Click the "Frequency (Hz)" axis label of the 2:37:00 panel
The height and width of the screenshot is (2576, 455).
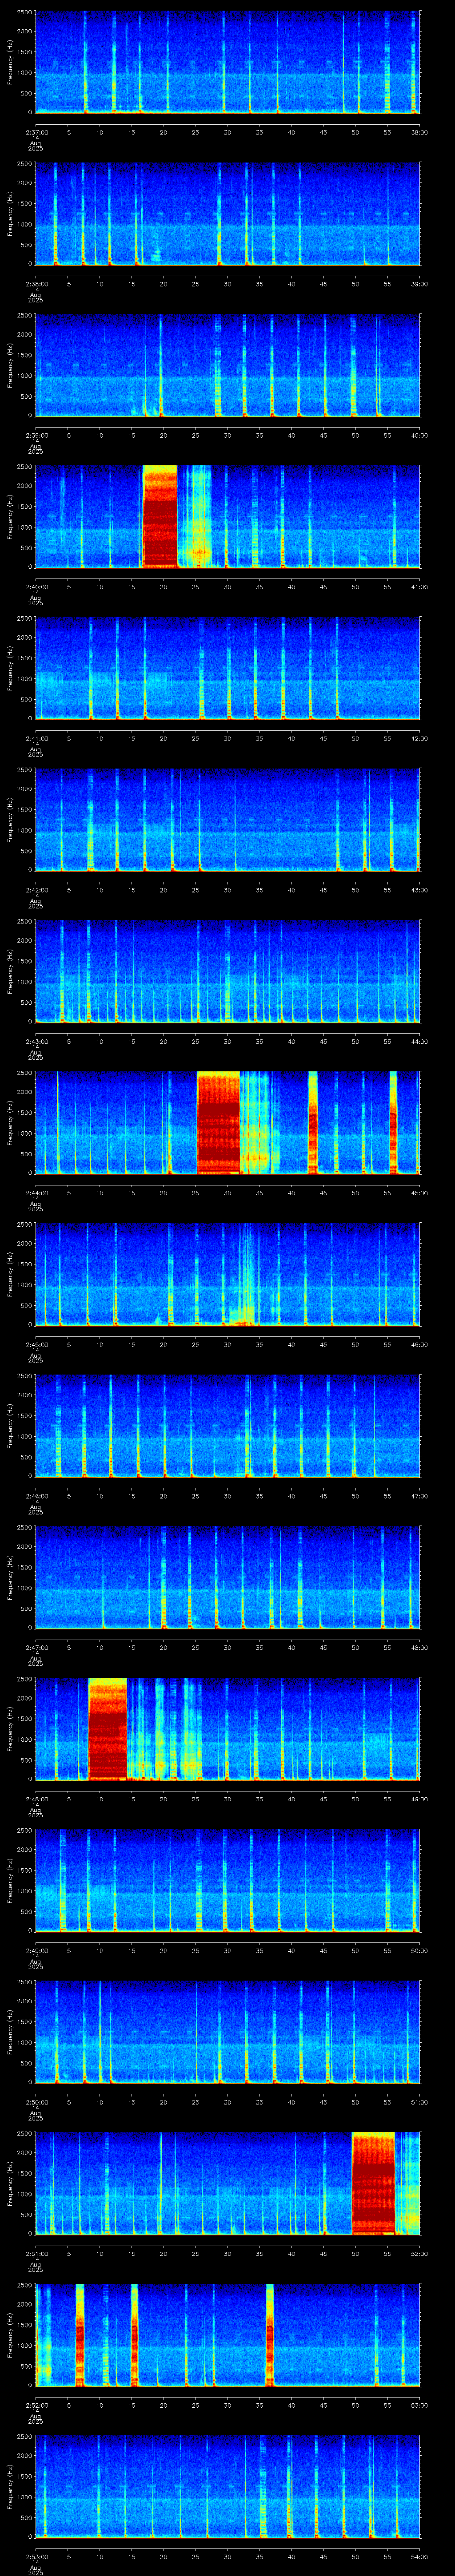click(x=10, y=62)
